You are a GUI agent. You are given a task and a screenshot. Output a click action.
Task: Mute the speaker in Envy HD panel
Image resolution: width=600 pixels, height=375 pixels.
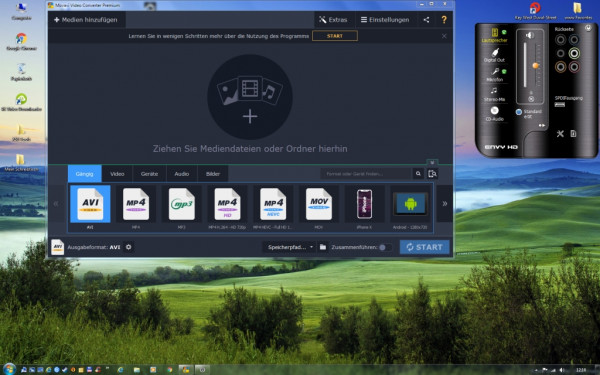[531, 99]
